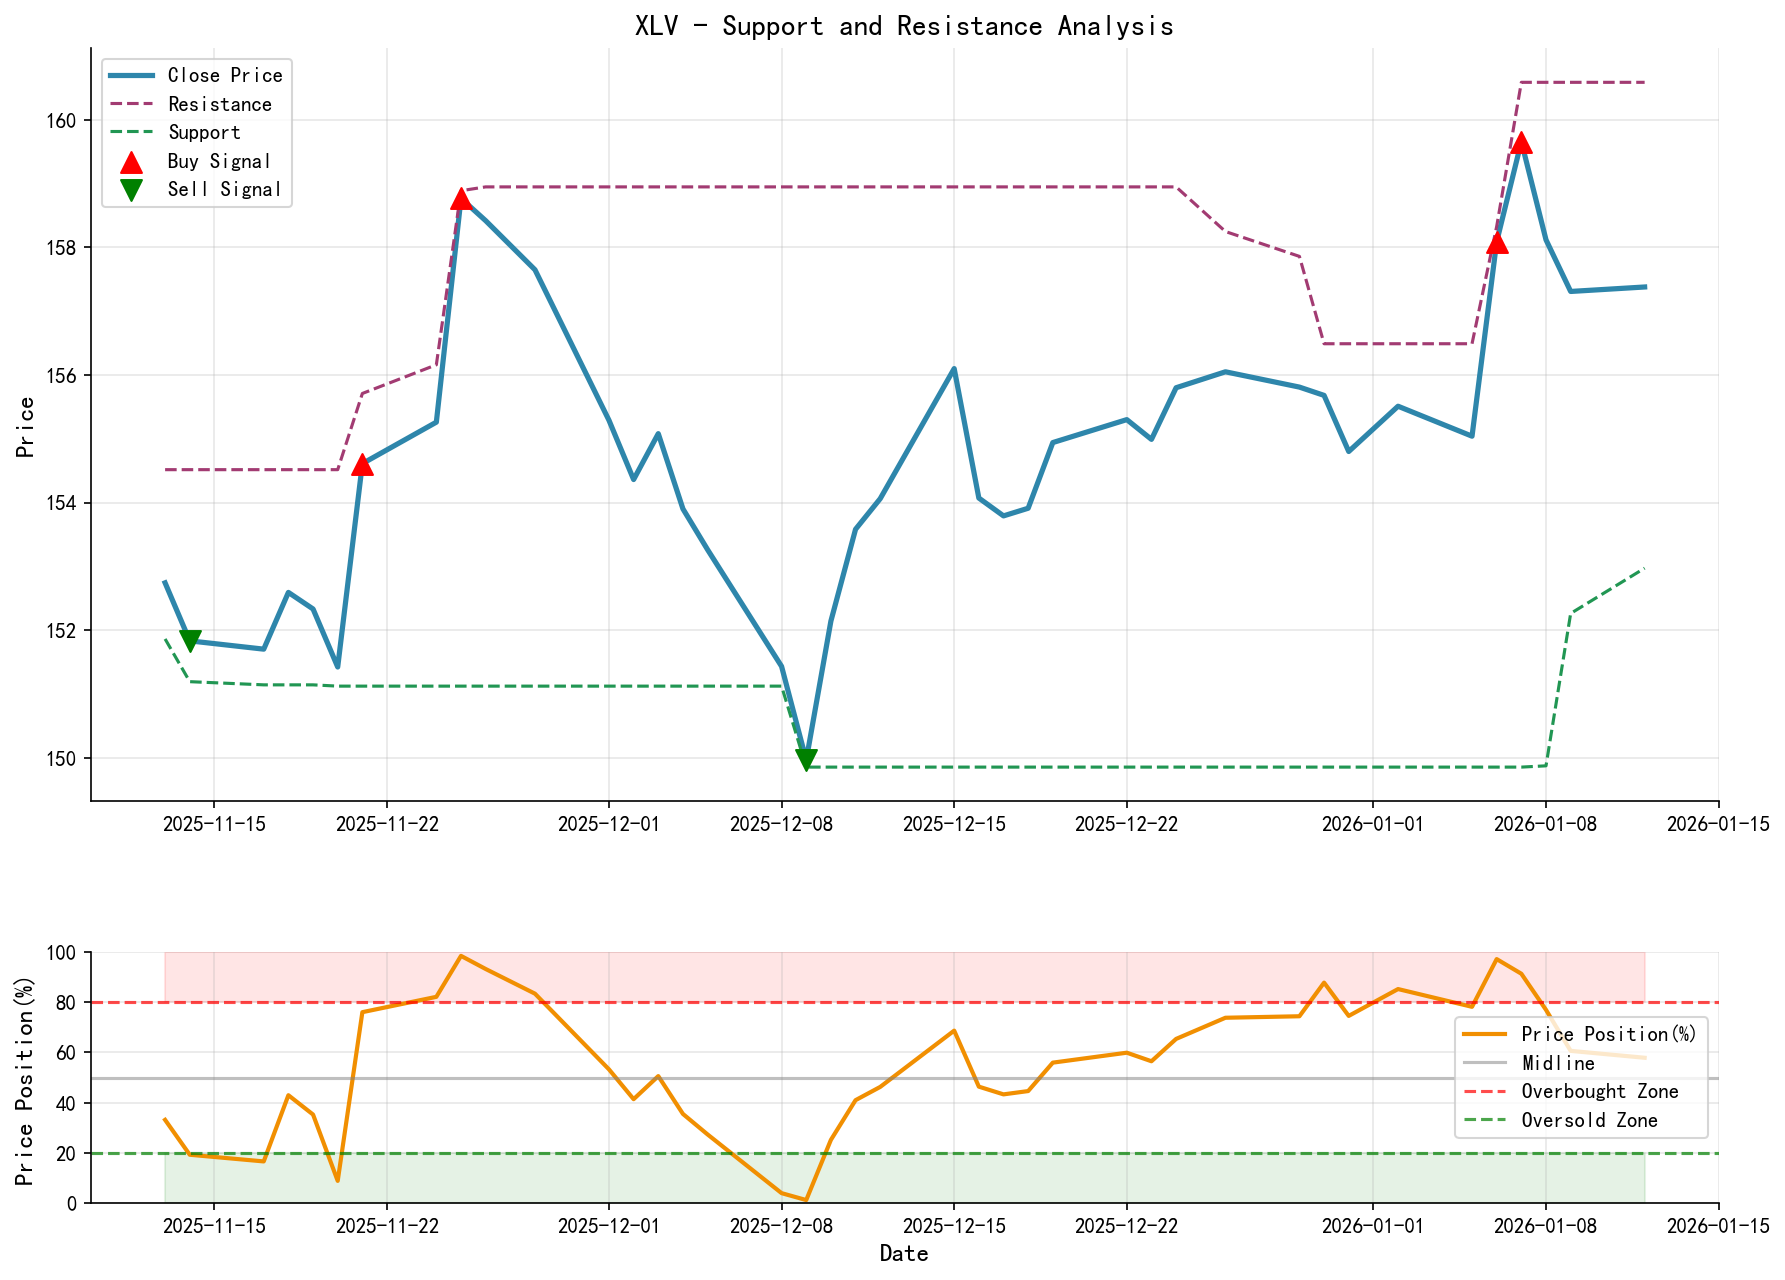Screen dimensions: 1785x1280
Task: Click the chart title XLV Support and Resistance Analysis
Action: [x=905, y=25]
